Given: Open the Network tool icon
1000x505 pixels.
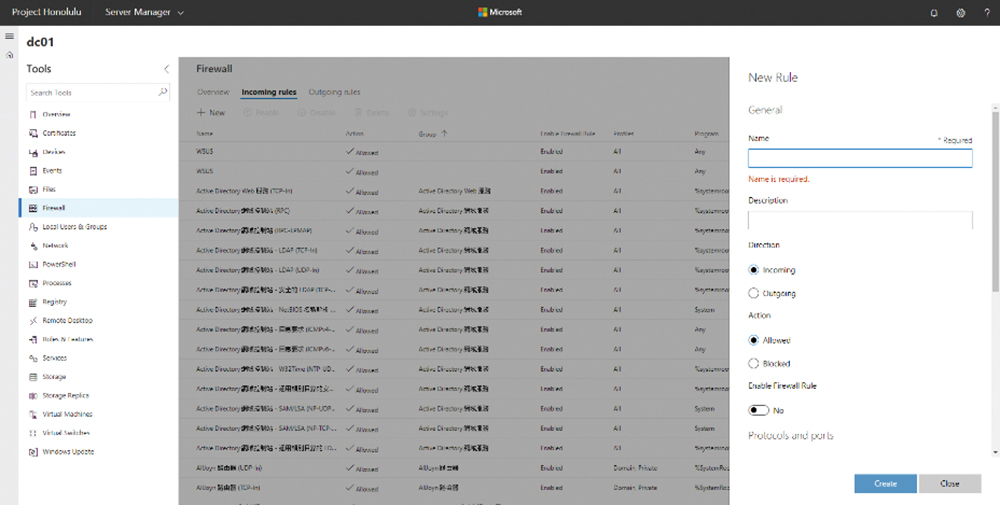Looking at the screenshot, I should point(33,245).
